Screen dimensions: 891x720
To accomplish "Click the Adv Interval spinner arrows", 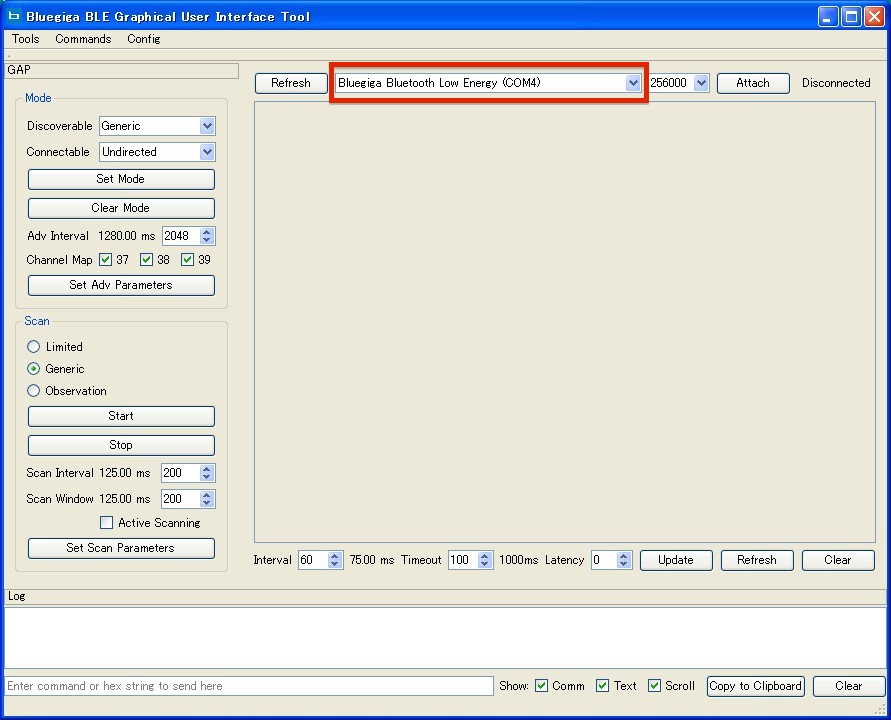I will tap(207, 236).
